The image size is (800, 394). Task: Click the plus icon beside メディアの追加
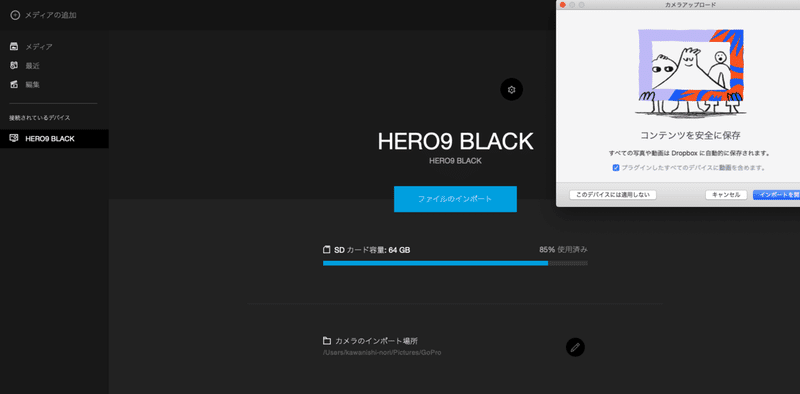click(15, 15)
